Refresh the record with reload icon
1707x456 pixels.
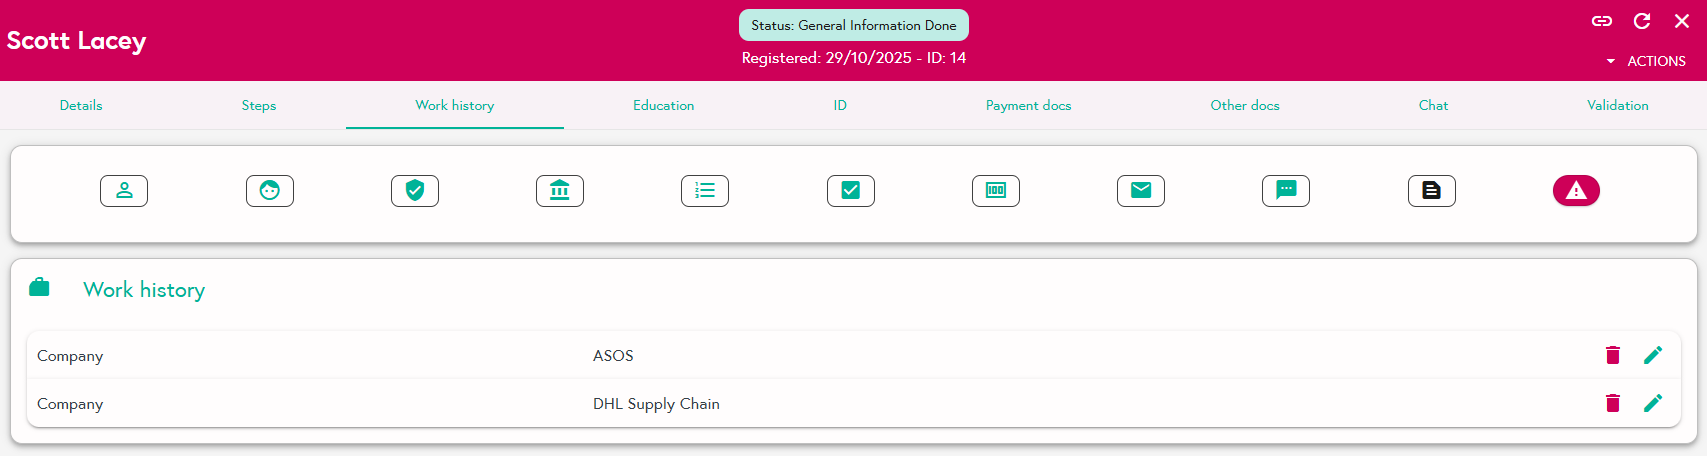coord(1642,21)
